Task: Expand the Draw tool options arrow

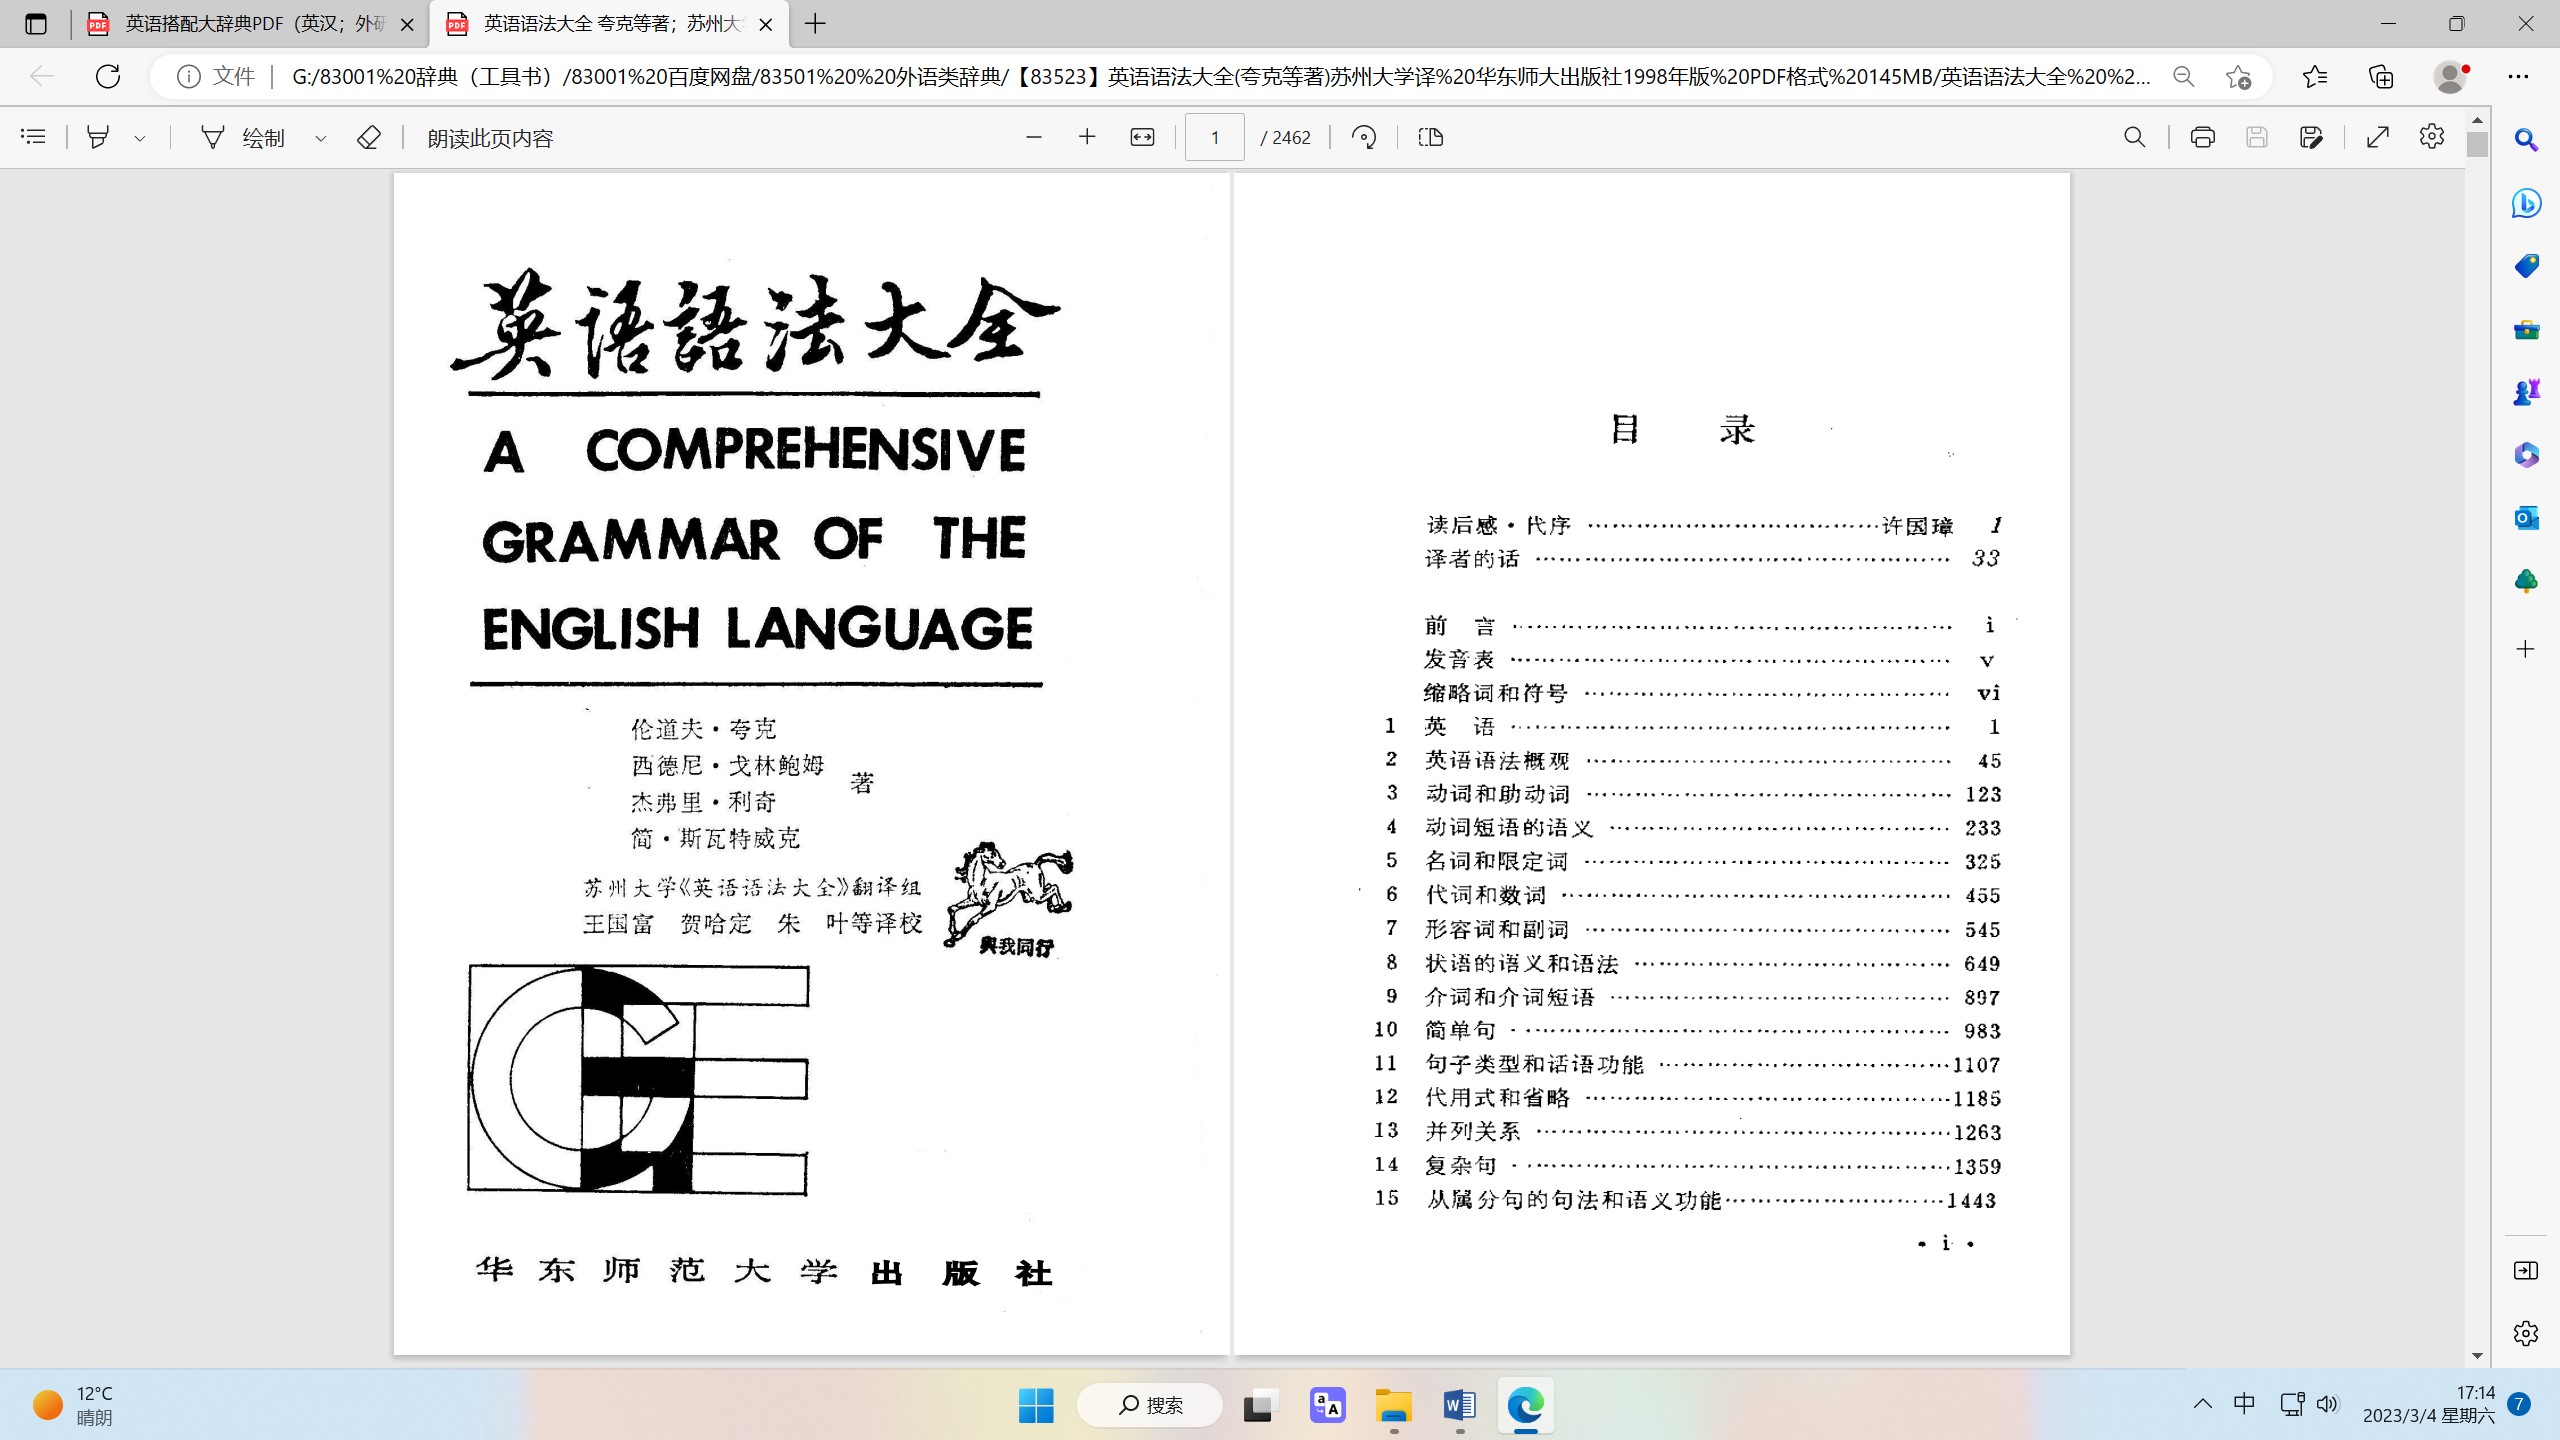Action: [321, 138]
